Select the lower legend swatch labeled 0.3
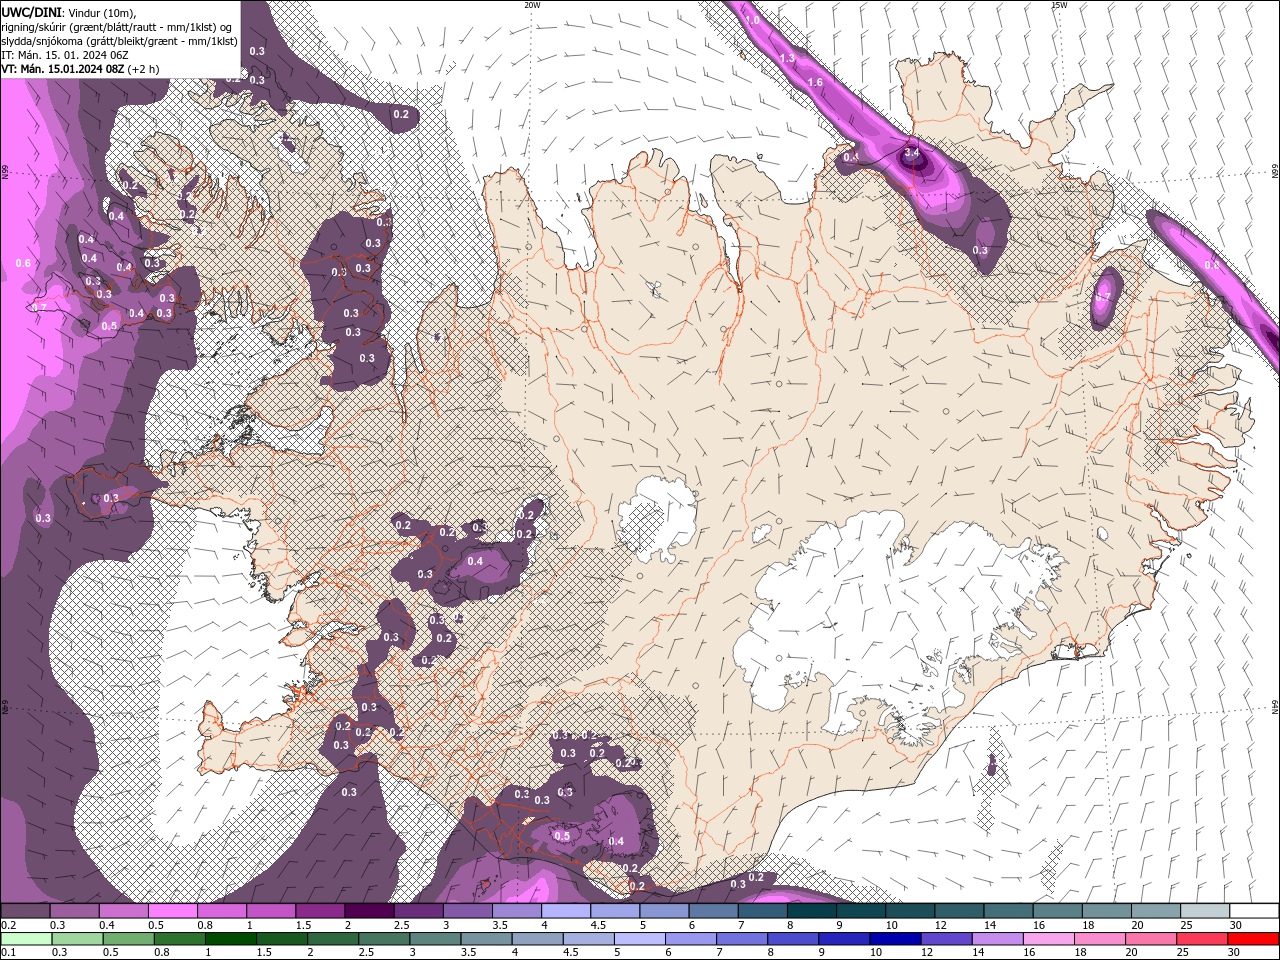1280x960 pixels. point(77,939)
